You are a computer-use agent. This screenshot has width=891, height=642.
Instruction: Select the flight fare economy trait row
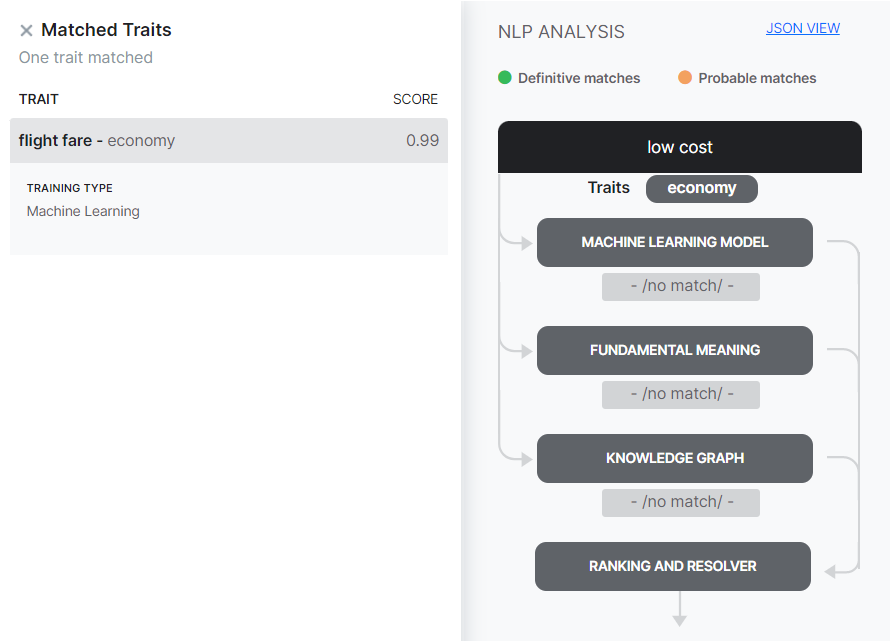[x=228, y=141]
